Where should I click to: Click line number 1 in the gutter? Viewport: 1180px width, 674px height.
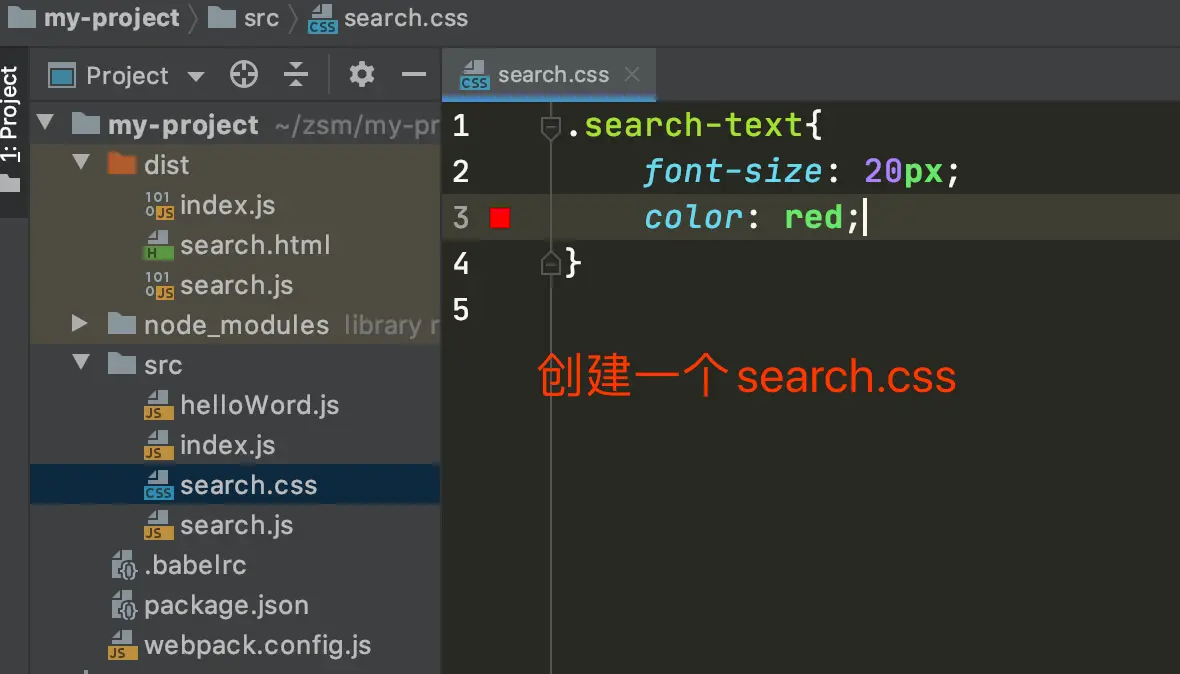[x=461, y=126]
